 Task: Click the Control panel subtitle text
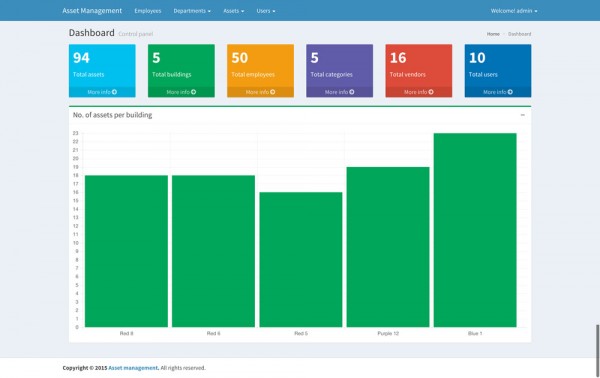click(x=135, y=34)
